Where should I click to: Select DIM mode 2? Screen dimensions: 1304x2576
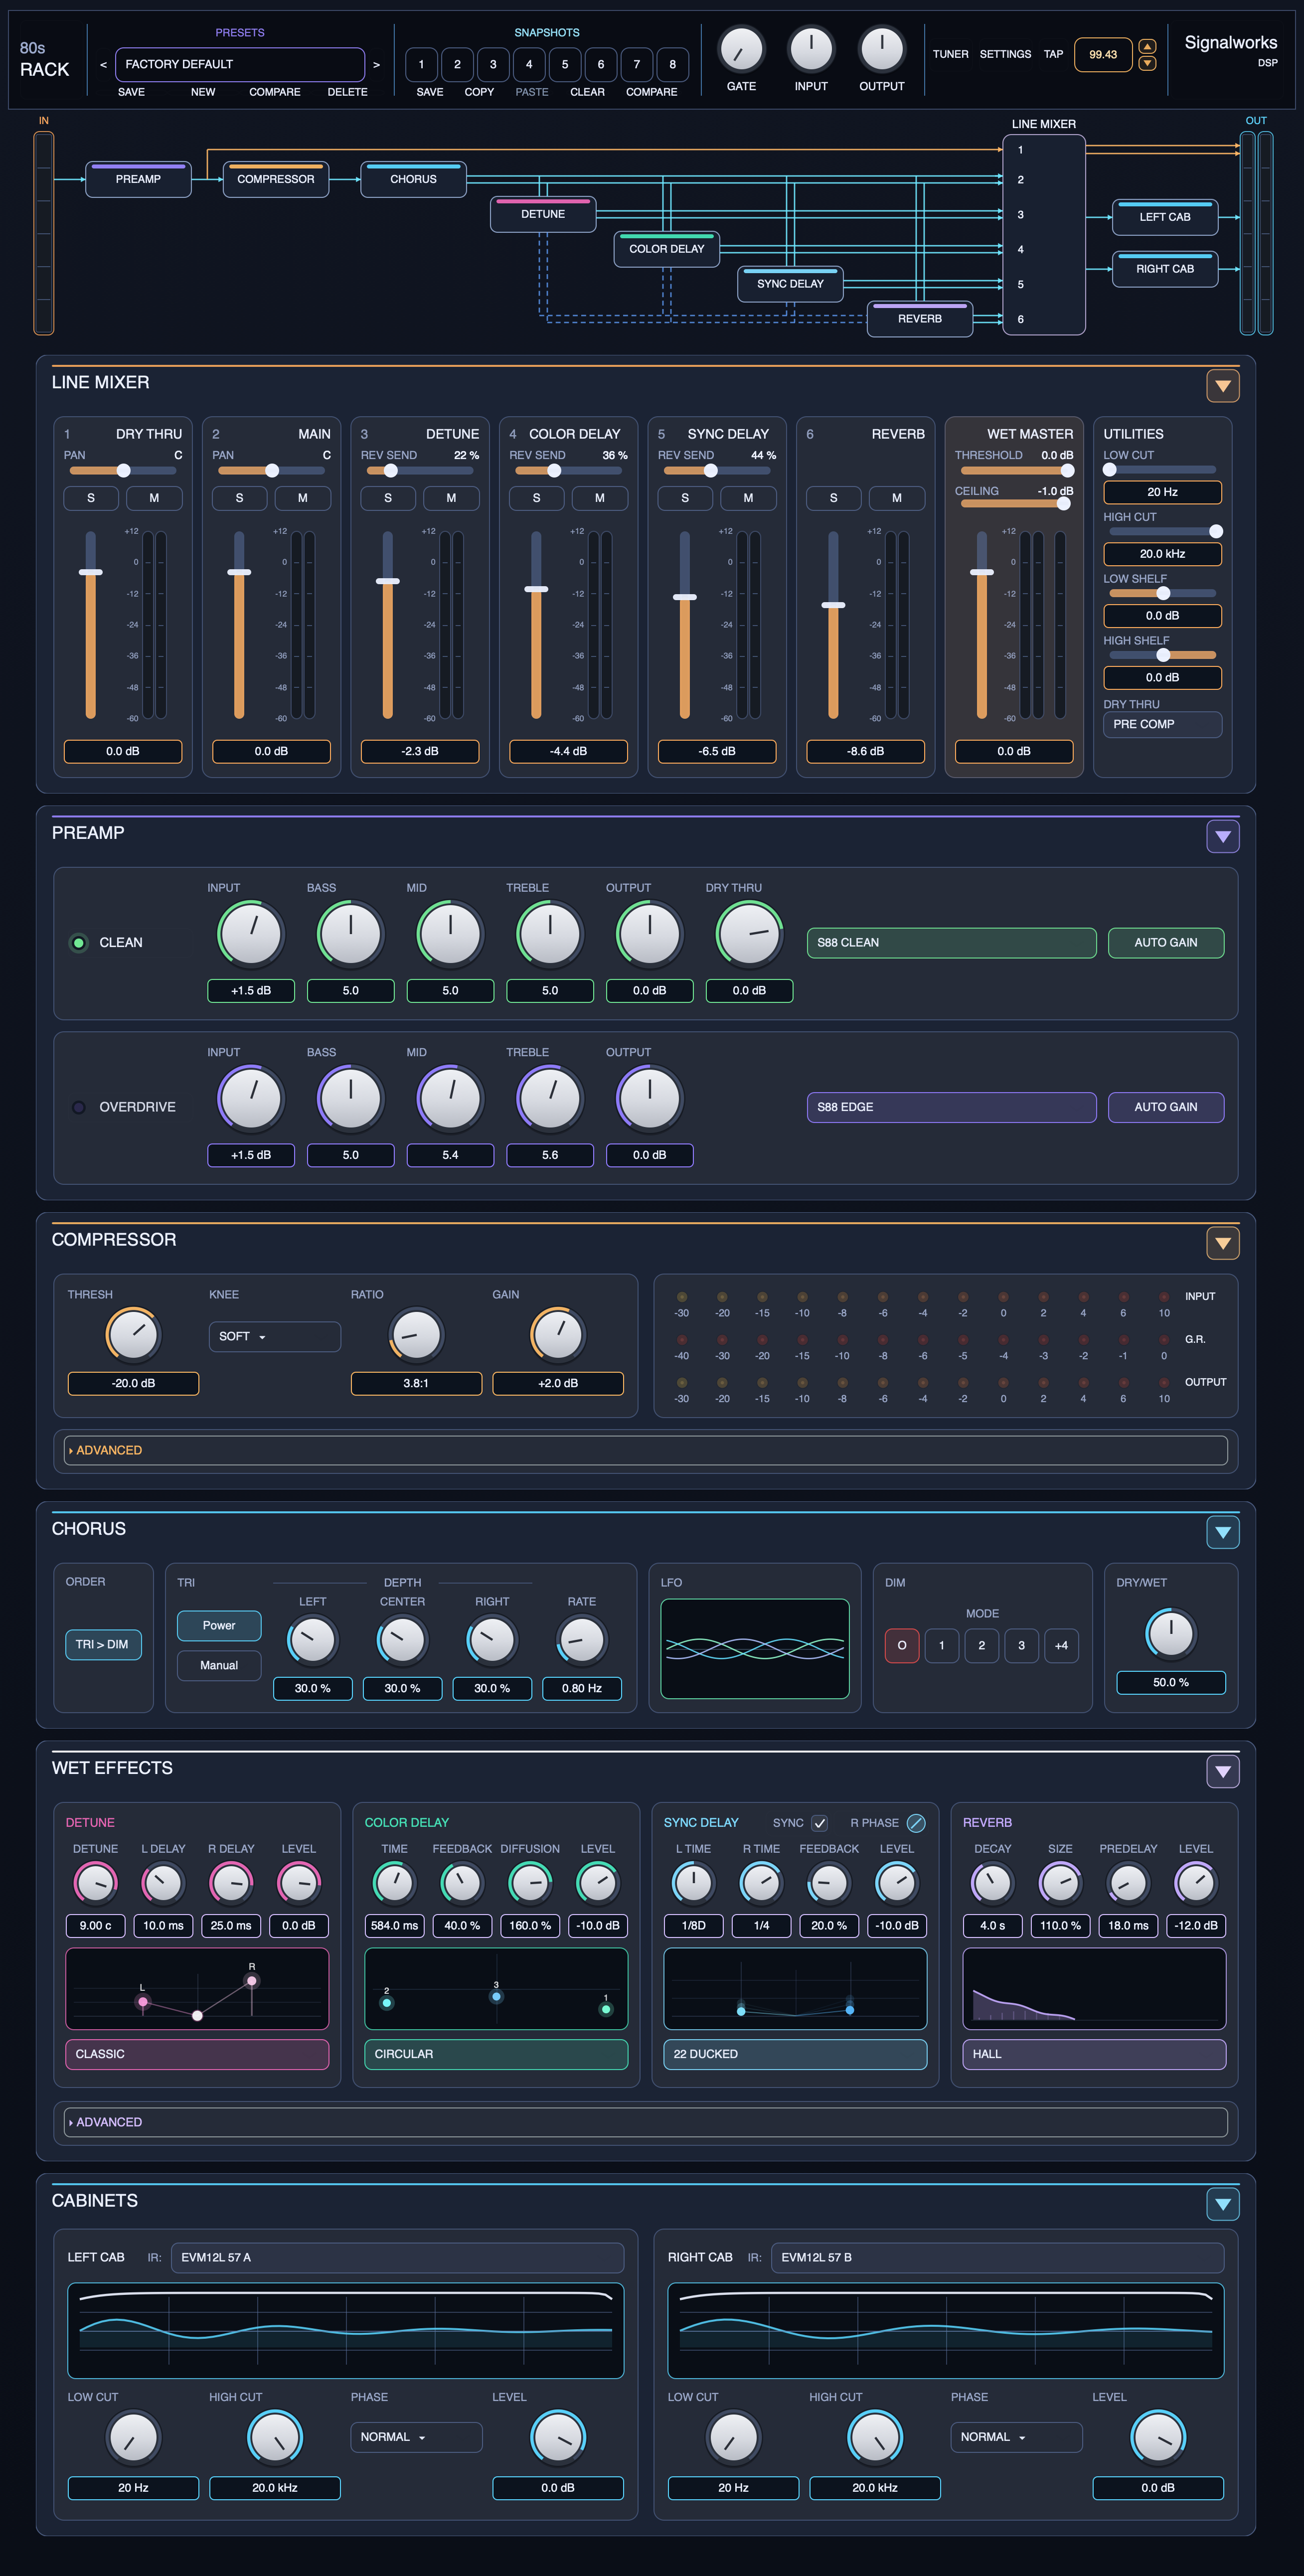981,1645
